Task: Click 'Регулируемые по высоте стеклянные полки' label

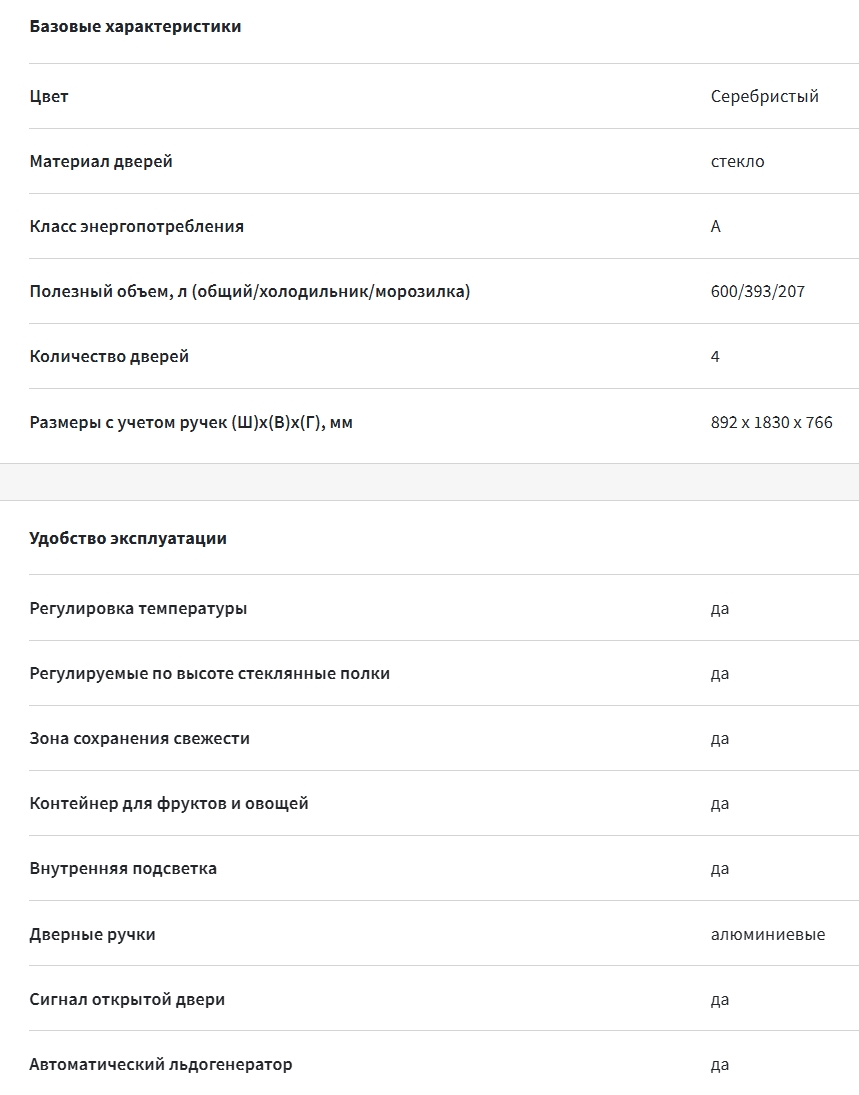Action: click(210, 673)
